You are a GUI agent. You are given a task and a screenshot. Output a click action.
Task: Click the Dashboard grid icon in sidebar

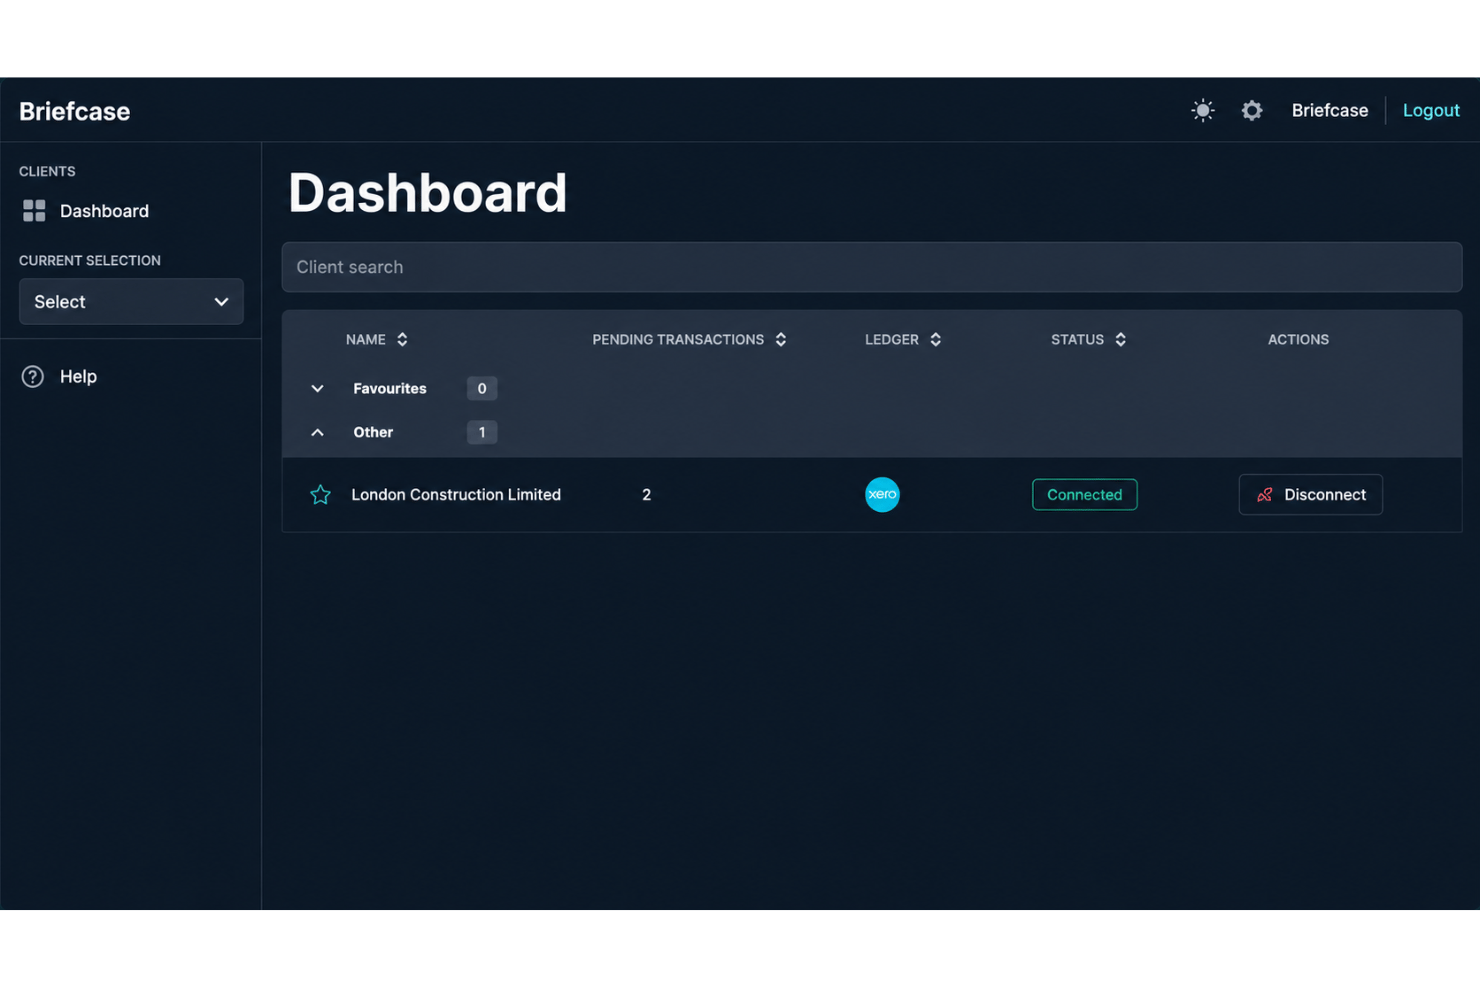click(34, 210)
